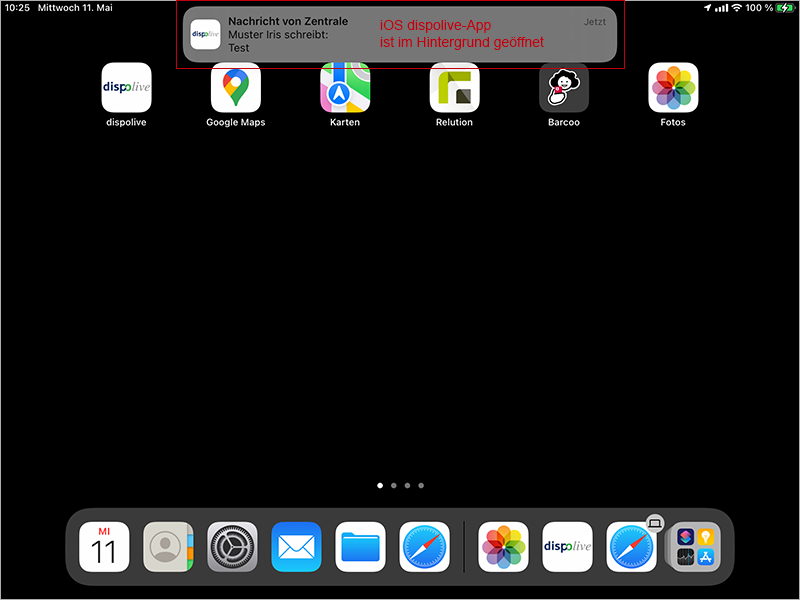Open Safari in the dock's left section
Viewport: 800px width, 600px height.
coord(424,546)
